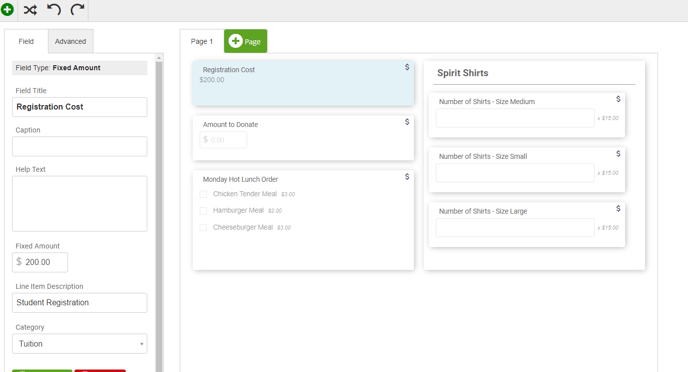Click dollar icon on Registration Cost card
688x372 pixels.
407,67
